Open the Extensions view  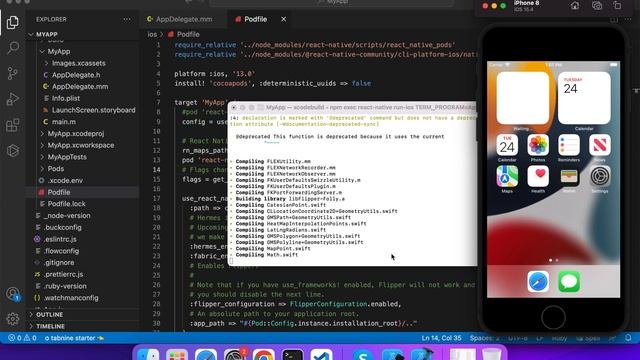(13, 125)
